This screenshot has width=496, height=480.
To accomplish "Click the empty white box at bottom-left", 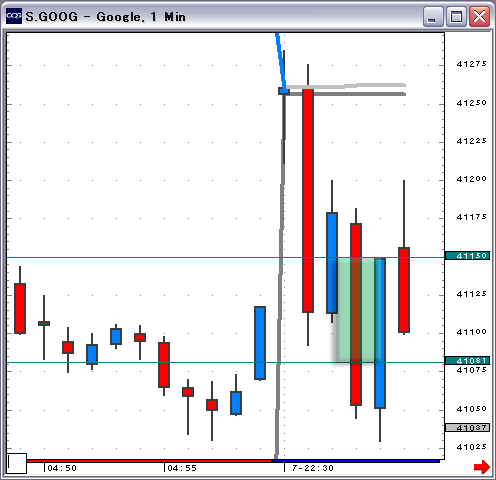I will tap(17, 463).
